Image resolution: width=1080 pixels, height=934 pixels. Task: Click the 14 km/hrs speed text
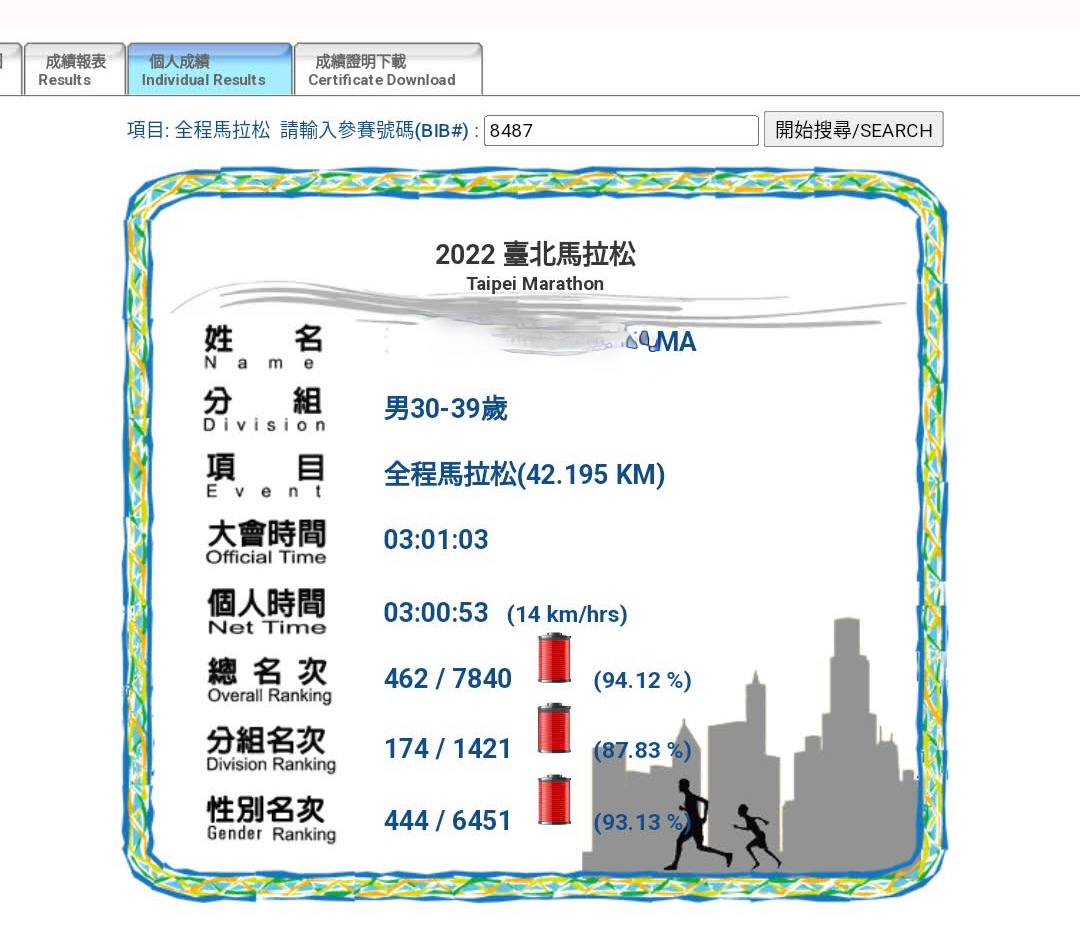coord(567,614)
